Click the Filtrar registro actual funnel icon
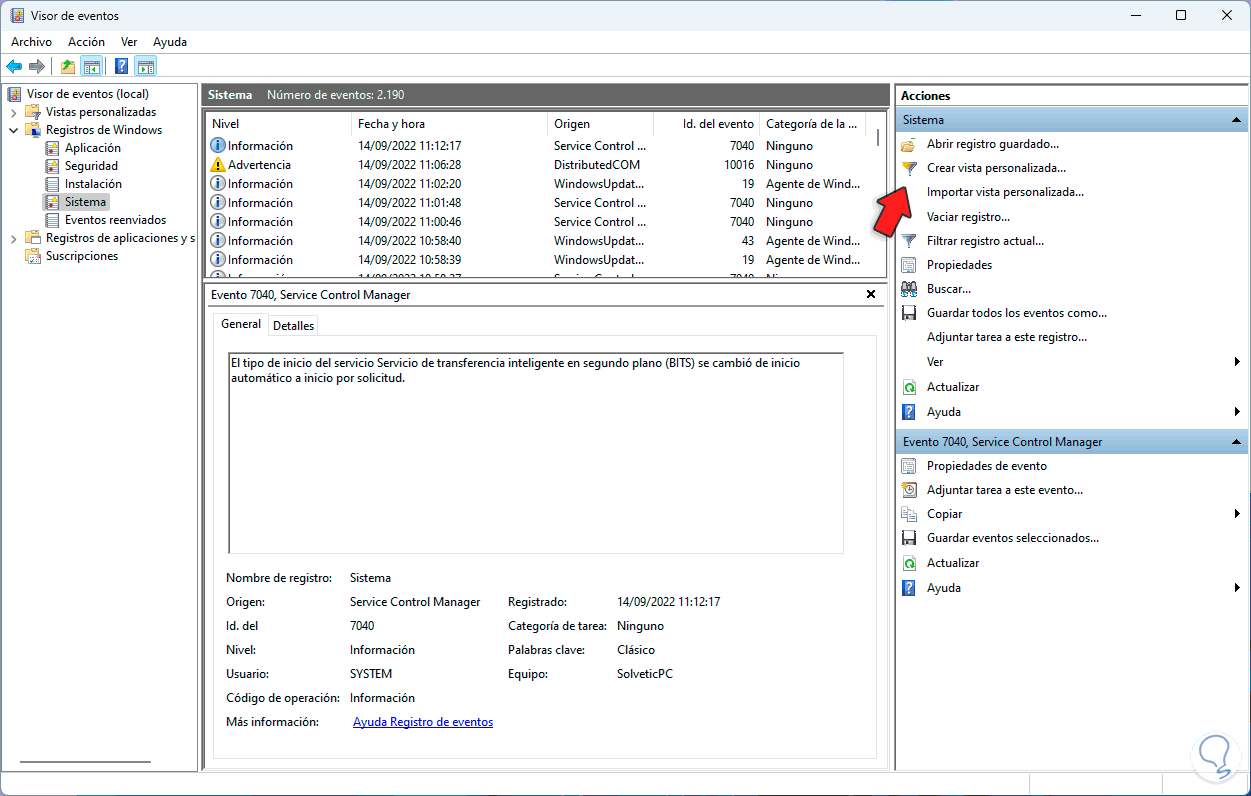 coord(909,241)
